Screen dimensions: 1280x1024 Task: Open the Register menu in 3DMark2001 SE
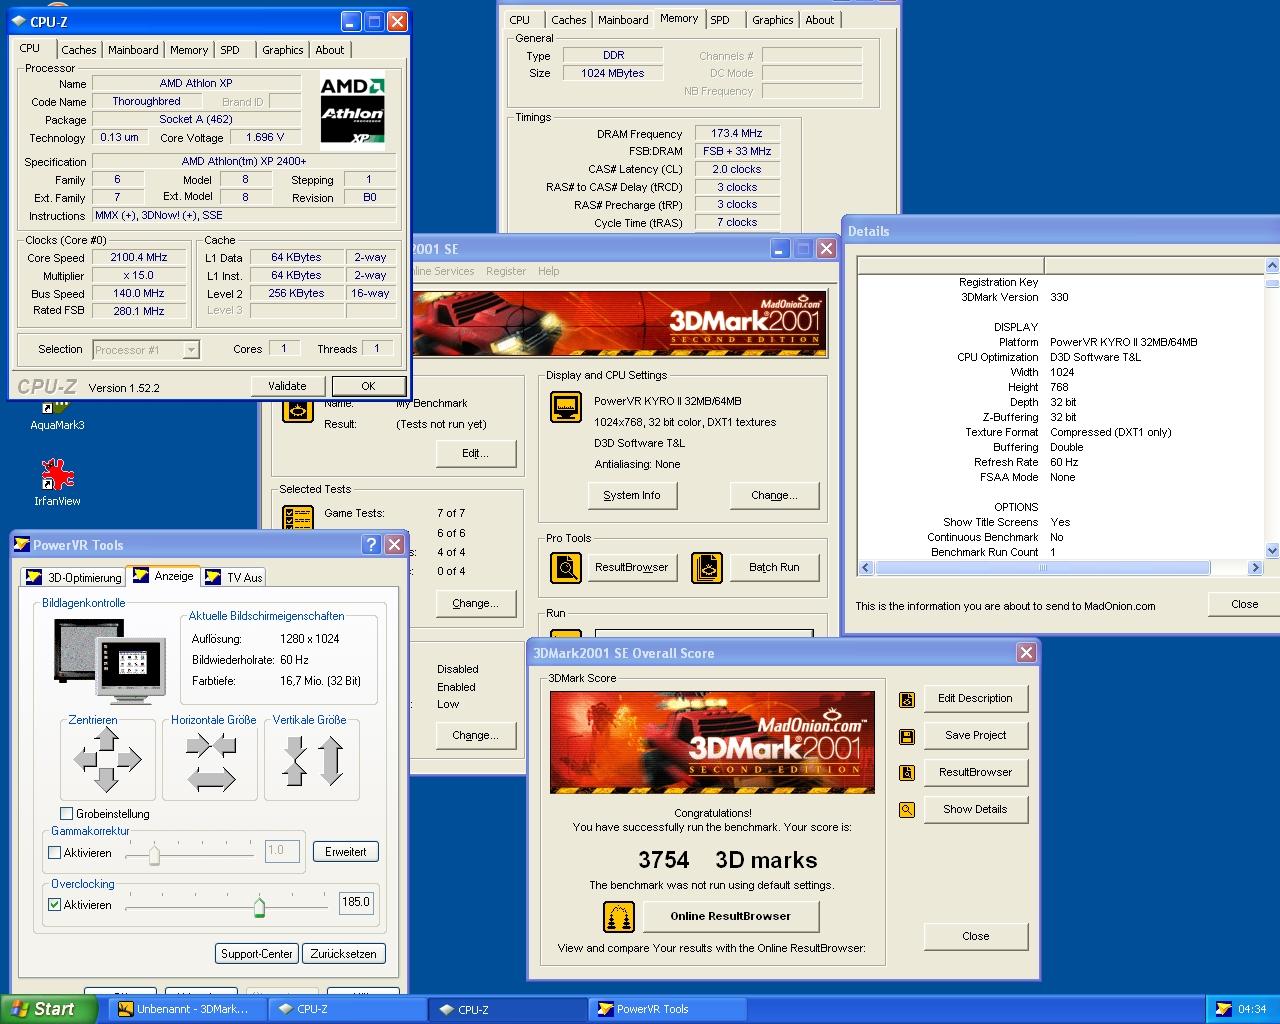506,271
